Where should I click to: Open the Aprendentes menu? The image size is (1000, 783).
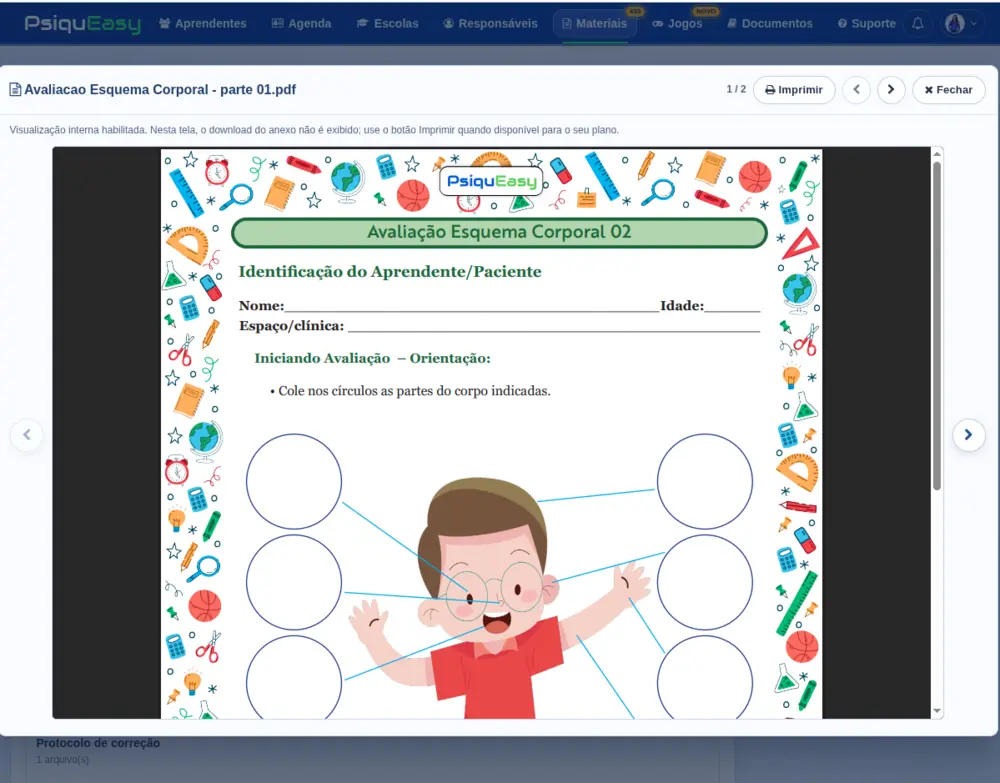point(203,24)
